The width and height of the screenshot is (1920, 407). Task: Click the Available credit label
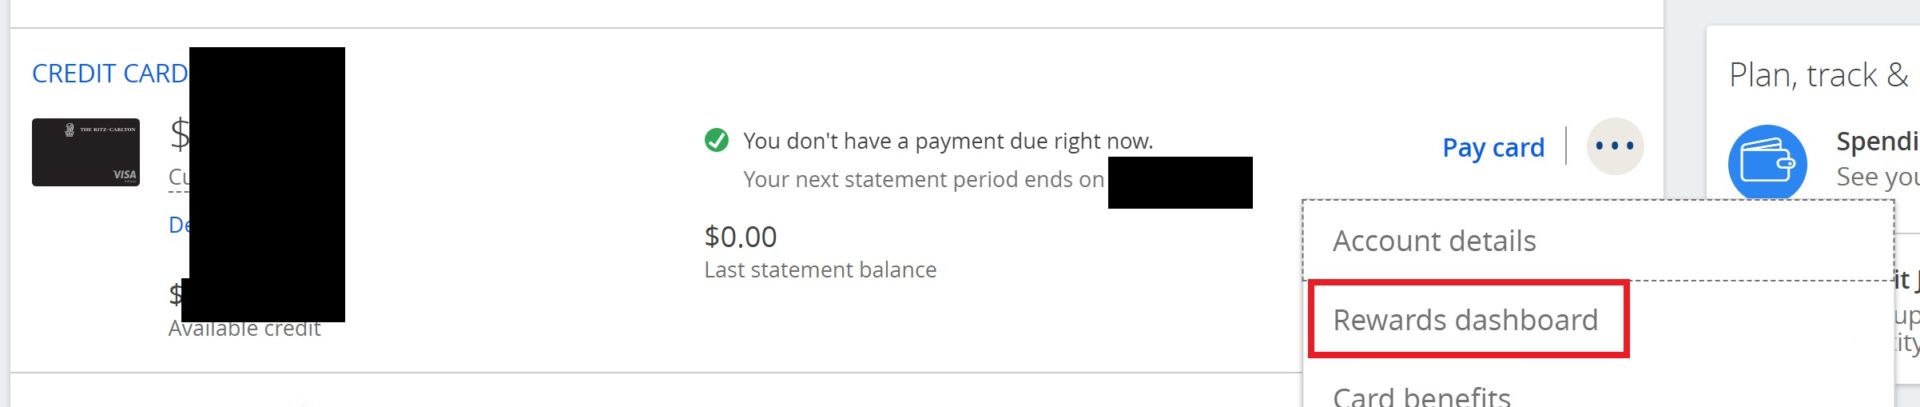tap(244, 330)
